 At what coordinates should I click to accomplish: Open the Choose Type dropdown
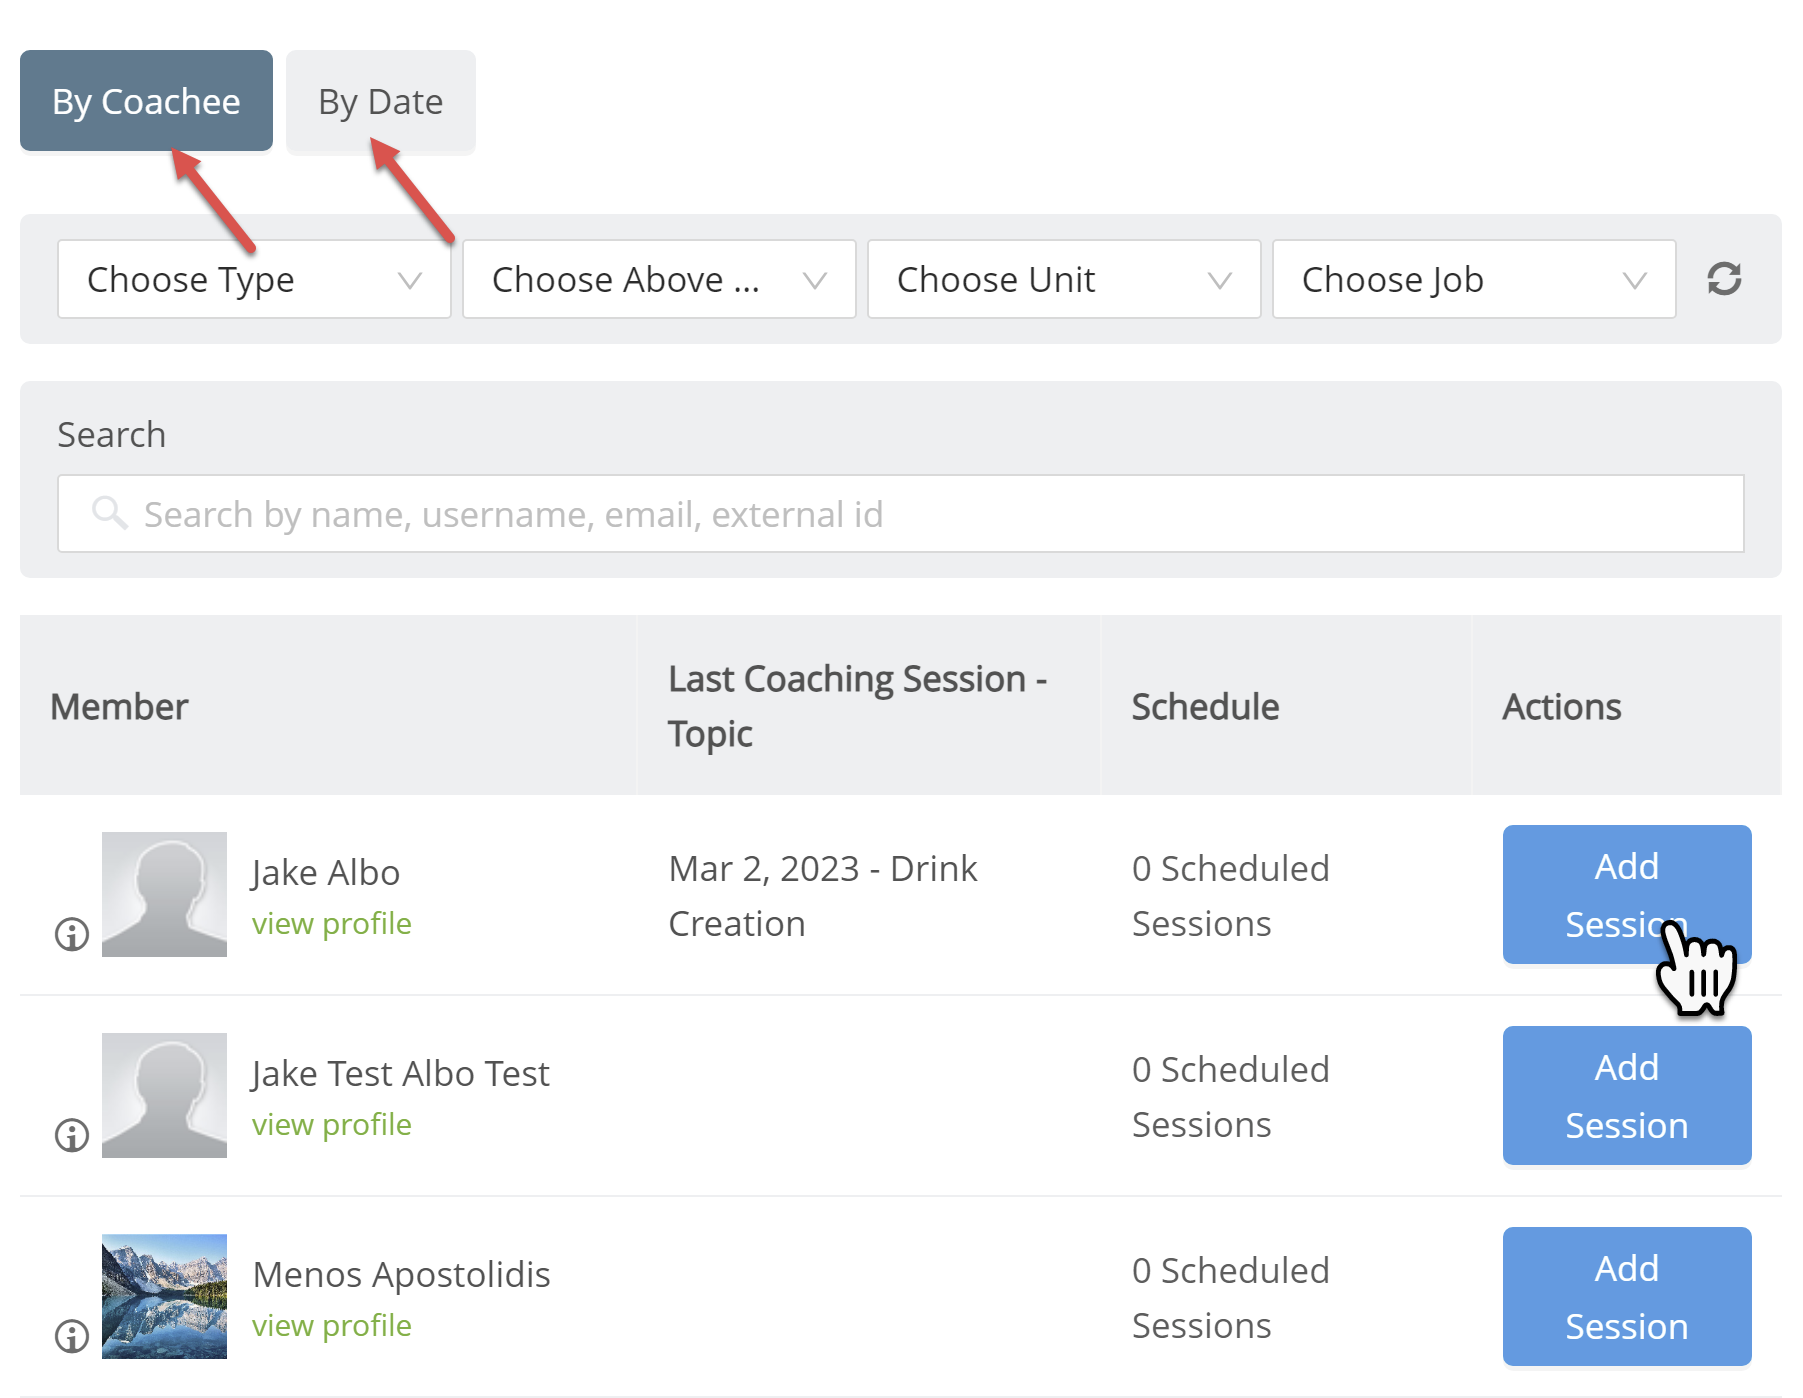point(254,279)
